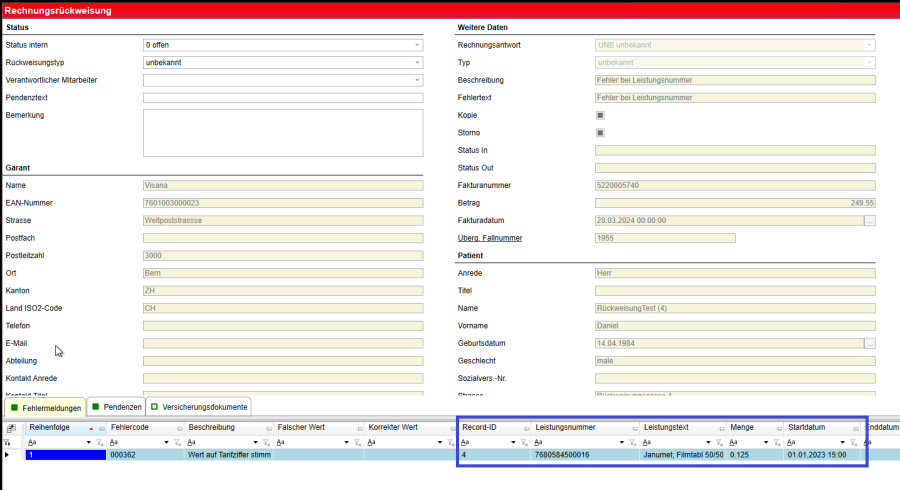
Task: Click into the Bemerkung text area
Action: tap(283, 132)
